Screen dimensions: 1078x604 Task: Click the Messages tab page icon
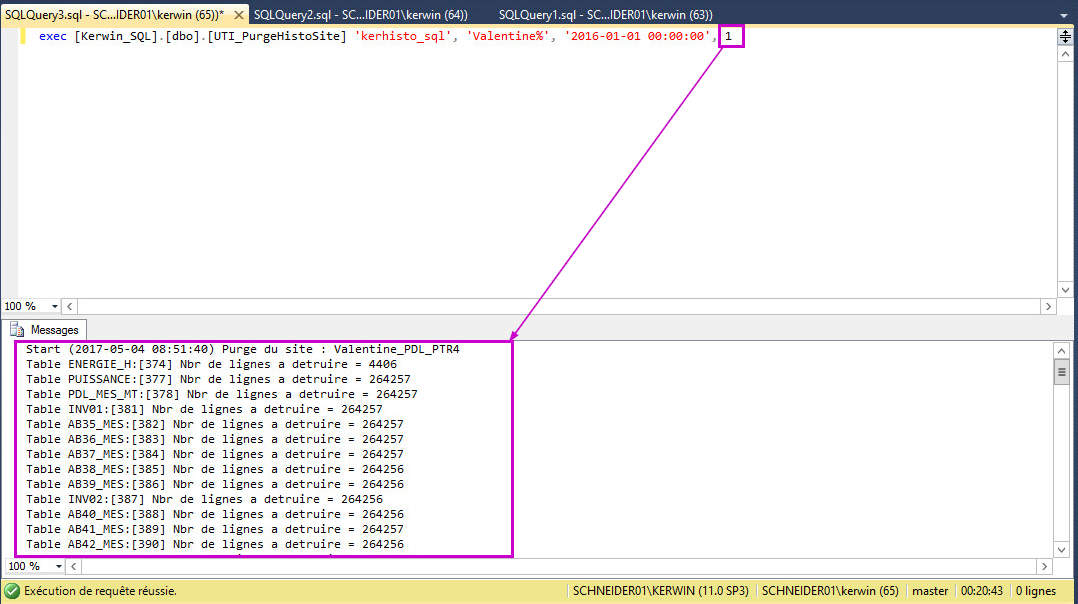(x=17, y=329)
